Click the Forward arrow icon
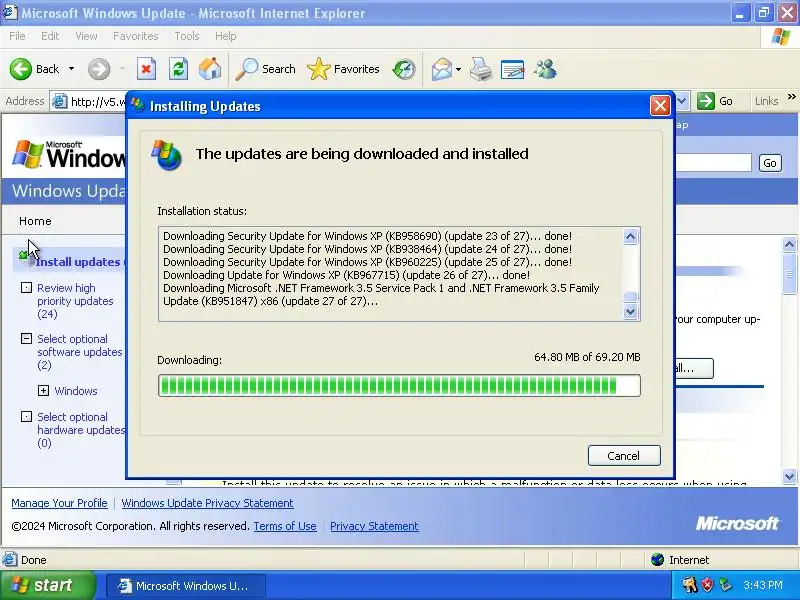800x600 pixels. (x=98, y=69)
